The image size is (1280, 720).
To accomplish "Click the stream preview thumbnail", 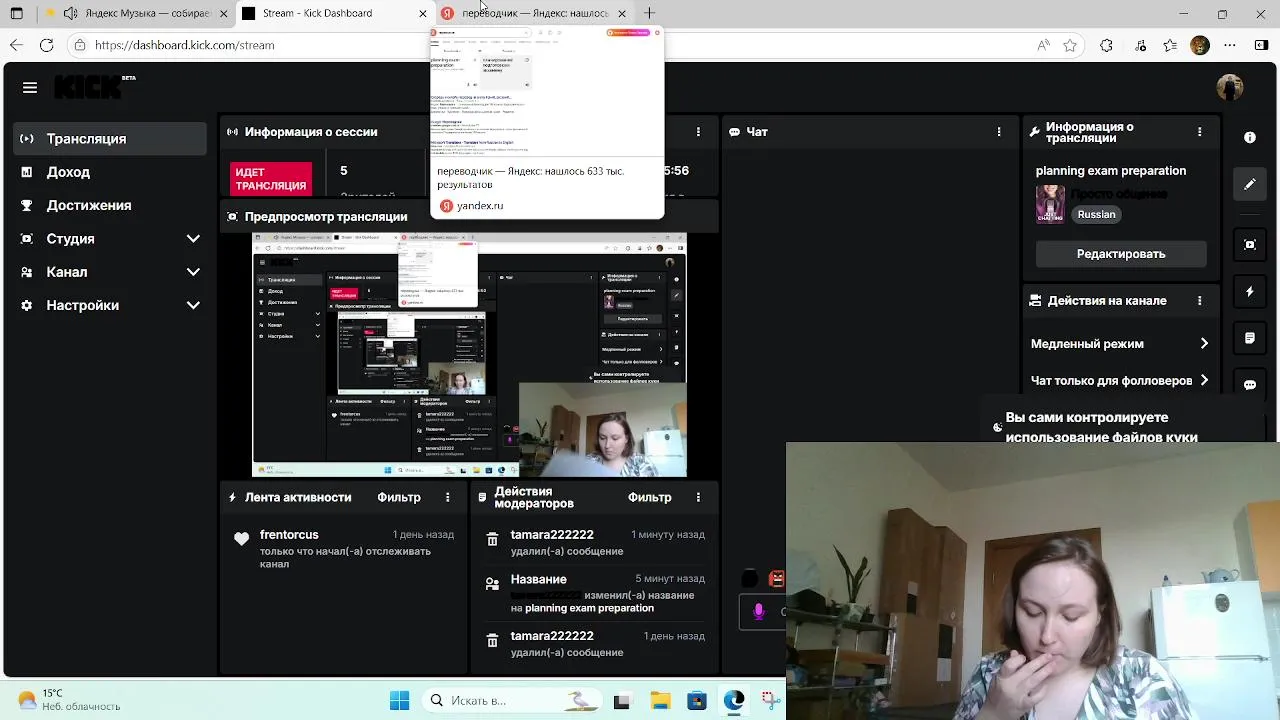I will pos(469,355).
